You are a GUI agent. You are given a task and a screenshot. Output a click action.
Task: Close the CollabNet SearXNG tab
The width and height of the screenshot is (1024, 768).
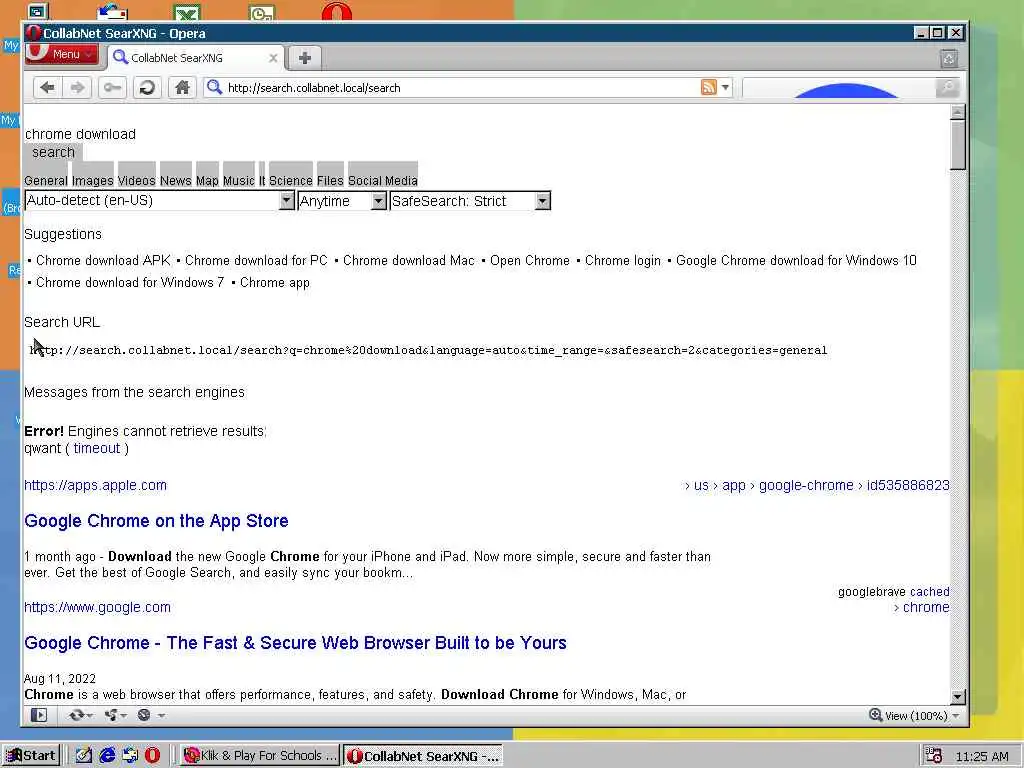coord(273,58)
